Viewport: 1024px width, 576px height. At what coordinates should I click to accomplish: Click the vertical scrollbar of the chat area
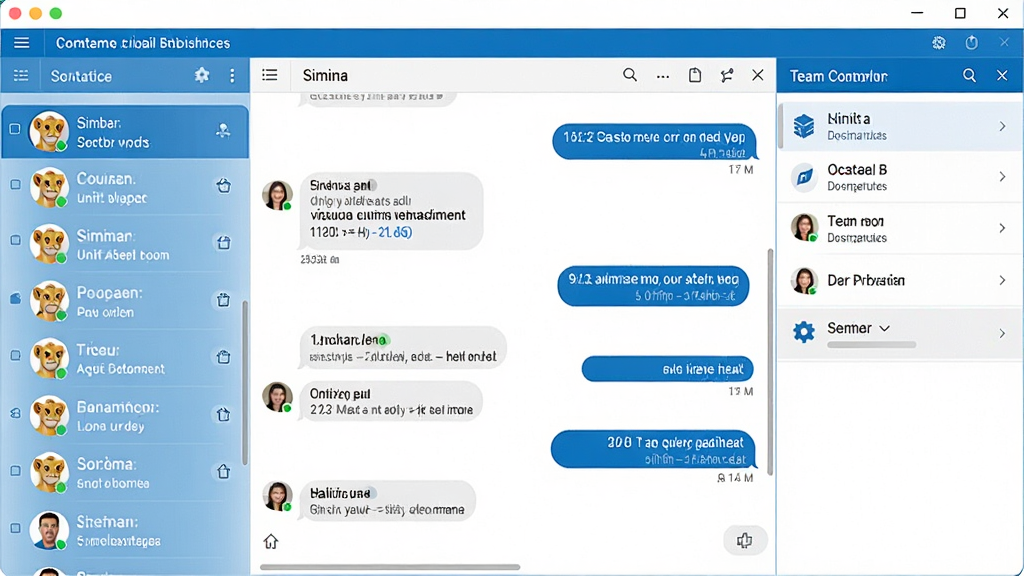coord(770,362)
